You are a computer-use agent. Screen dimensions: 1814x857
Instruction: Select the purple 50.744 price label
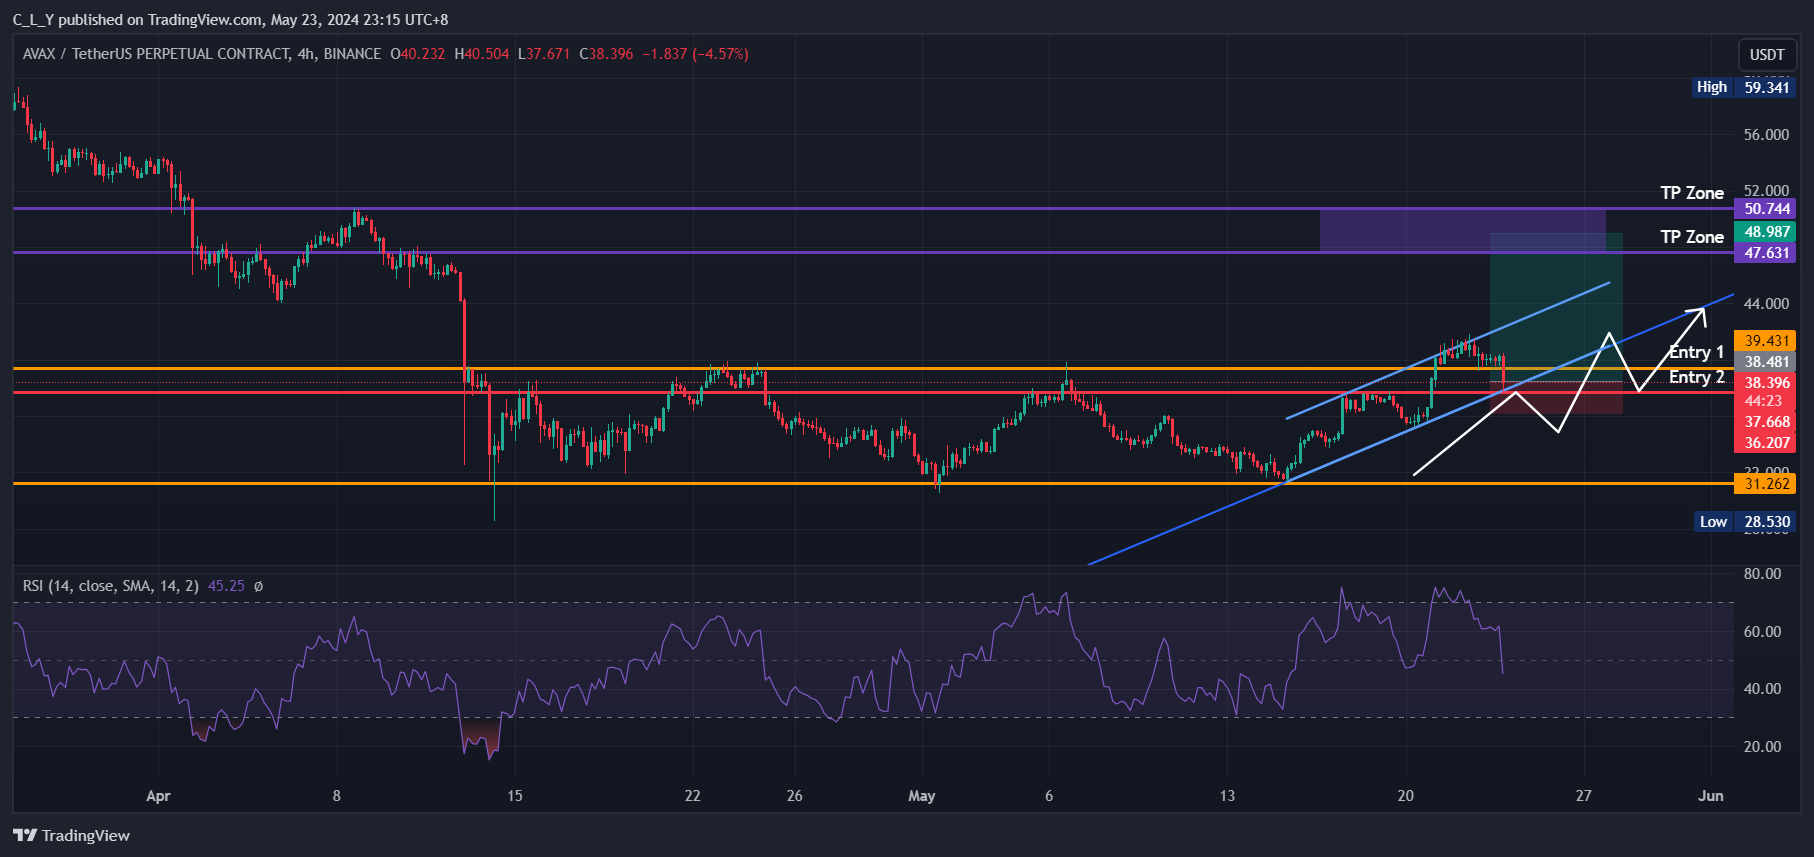1766,209
